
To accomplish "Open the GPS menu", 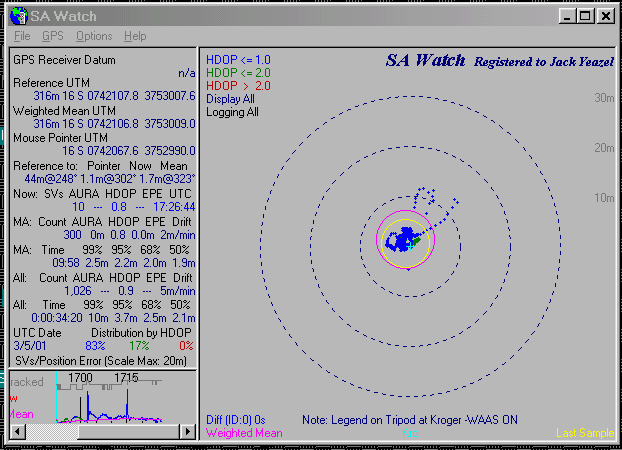I will coord(52,36).
